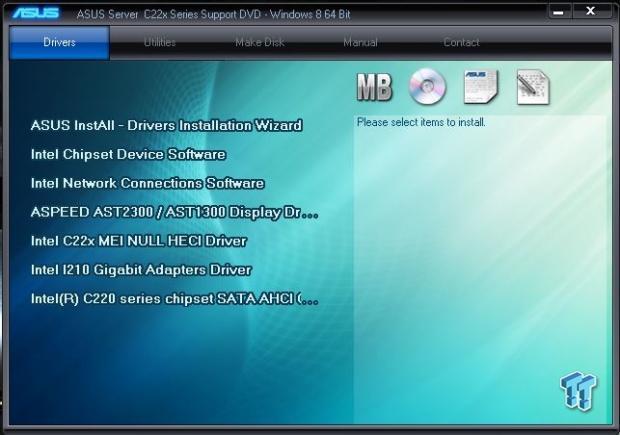Click the disc browse DVD icon
Image resolution: width=620 pixels, height=435 pixels.
(x=427, y=86)
